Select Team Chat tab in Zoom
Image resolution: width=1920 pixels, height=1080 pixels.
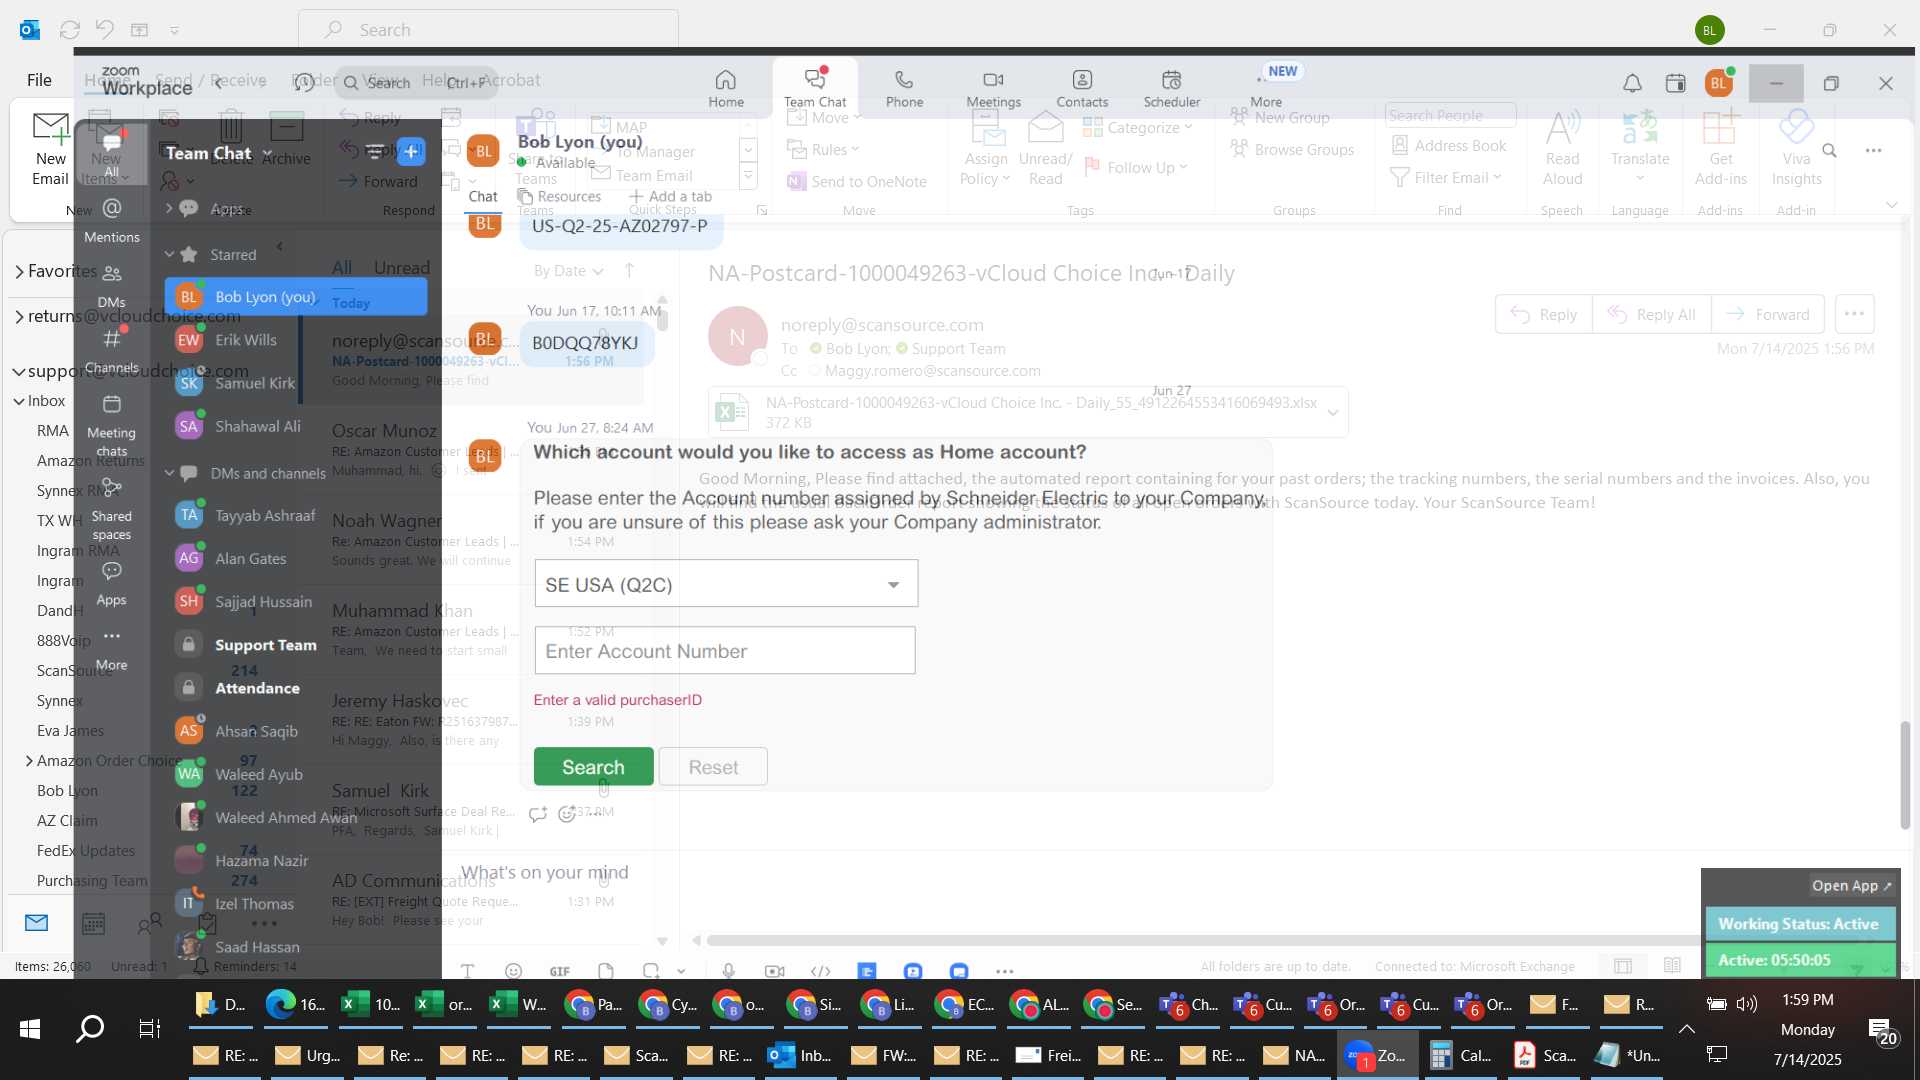(815, 88)
